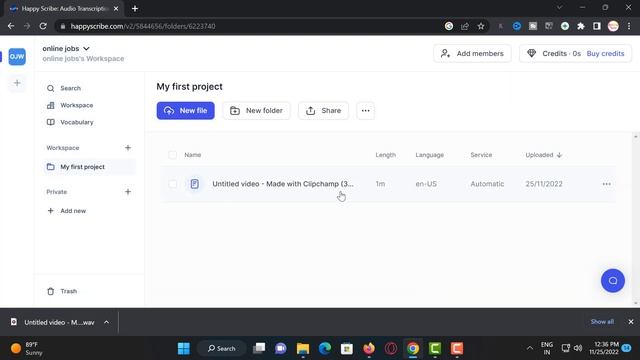The width and height of the screenshot is (640, 360).
Task: Open more options next to Share
Action: (x=365, y=111)
